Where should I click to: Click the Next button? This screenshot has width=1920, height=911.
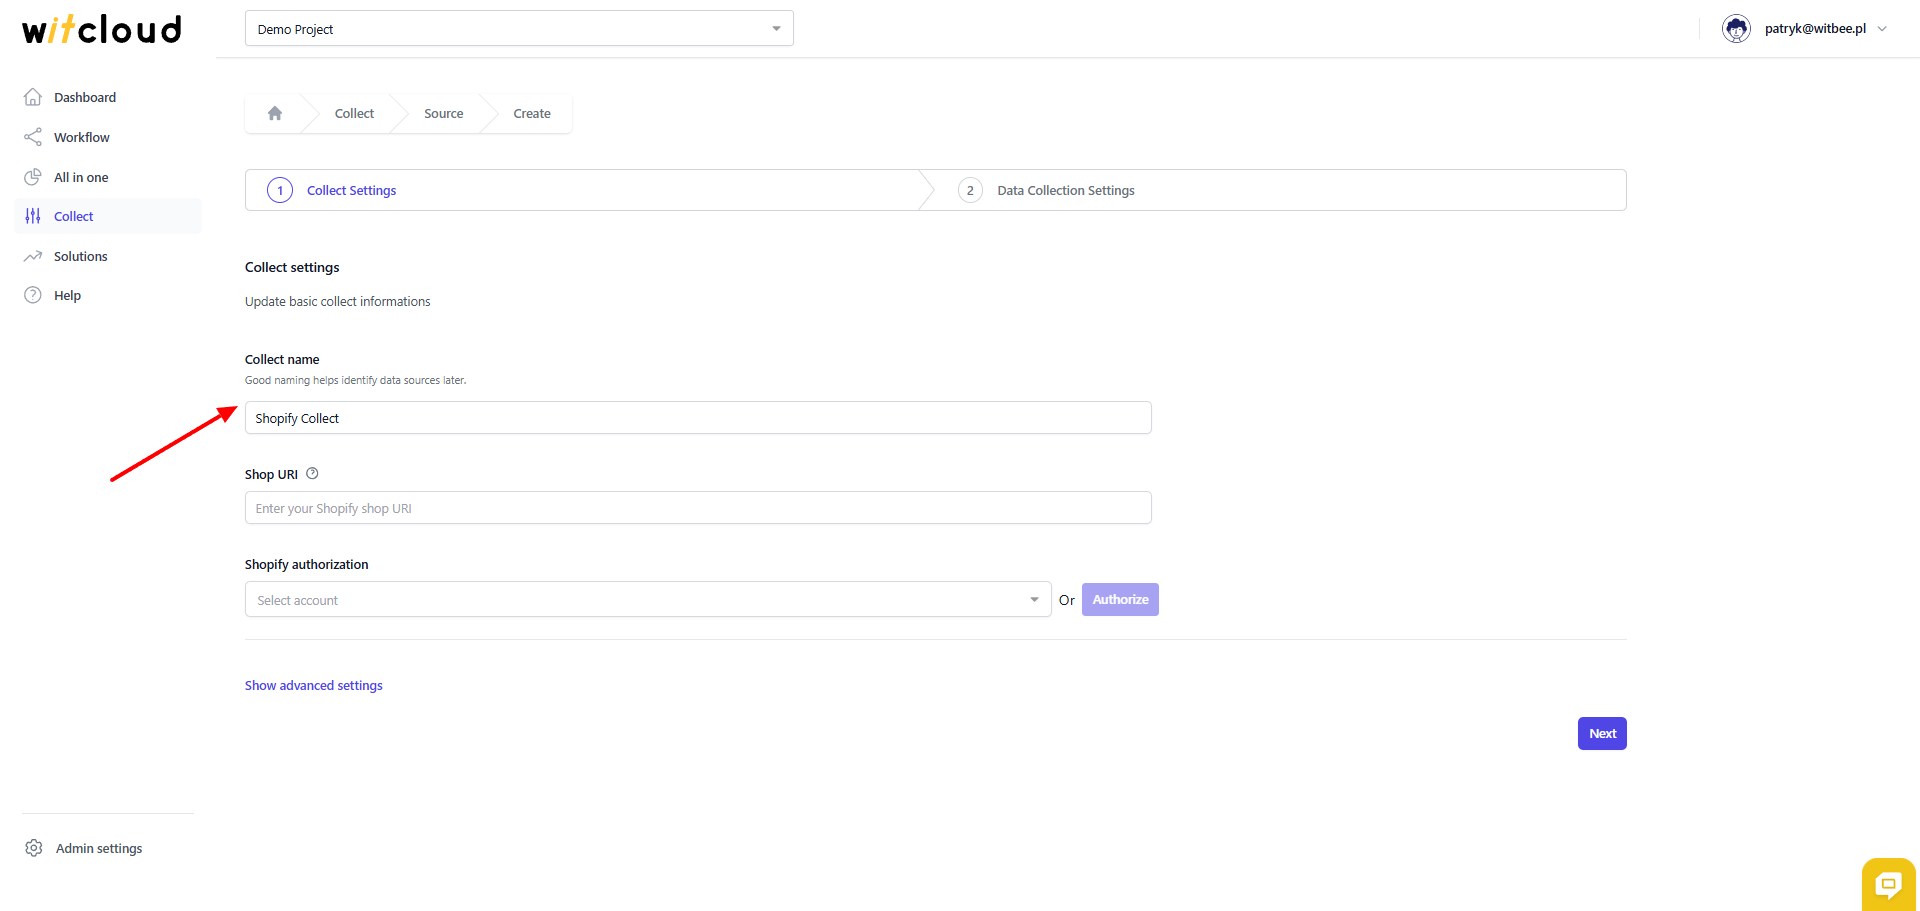pyautogui.click(x=1602, y=734)
